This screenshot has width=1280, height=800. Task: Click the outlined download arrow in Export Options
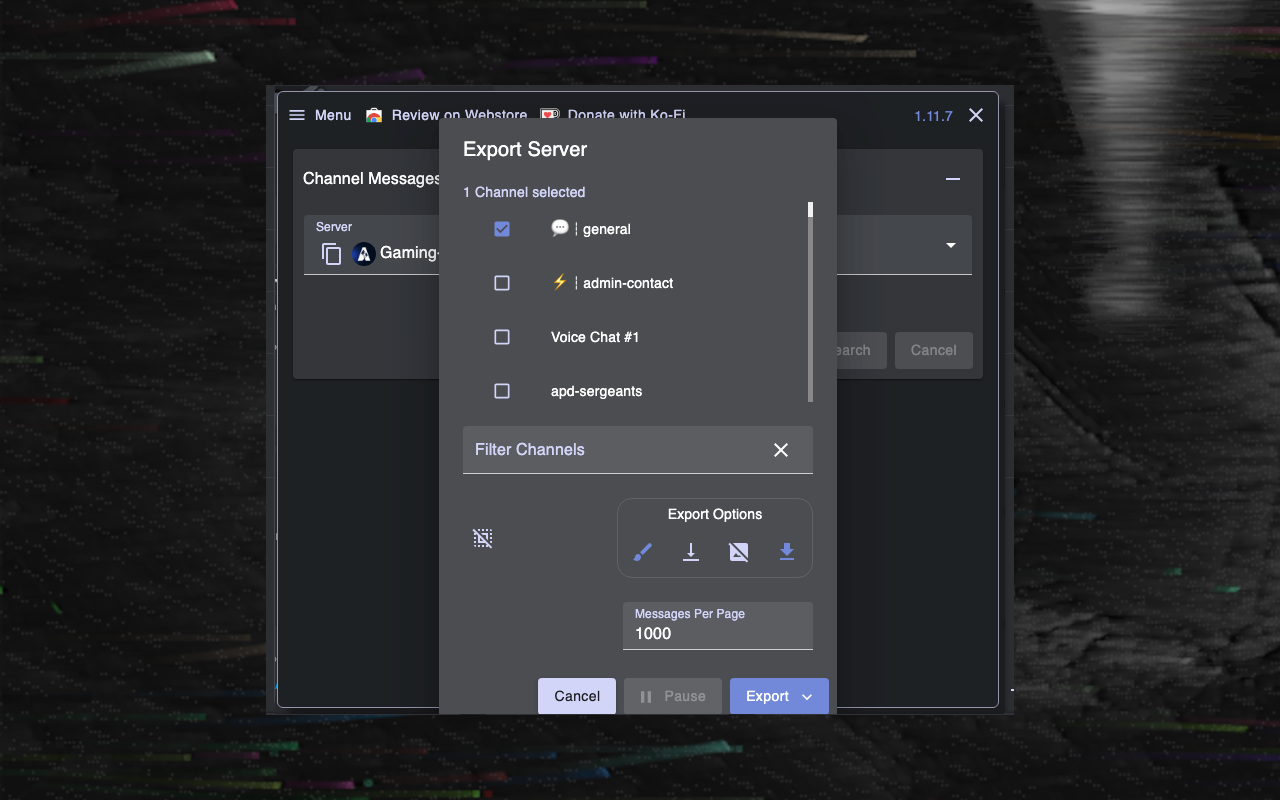click(691, 552)
